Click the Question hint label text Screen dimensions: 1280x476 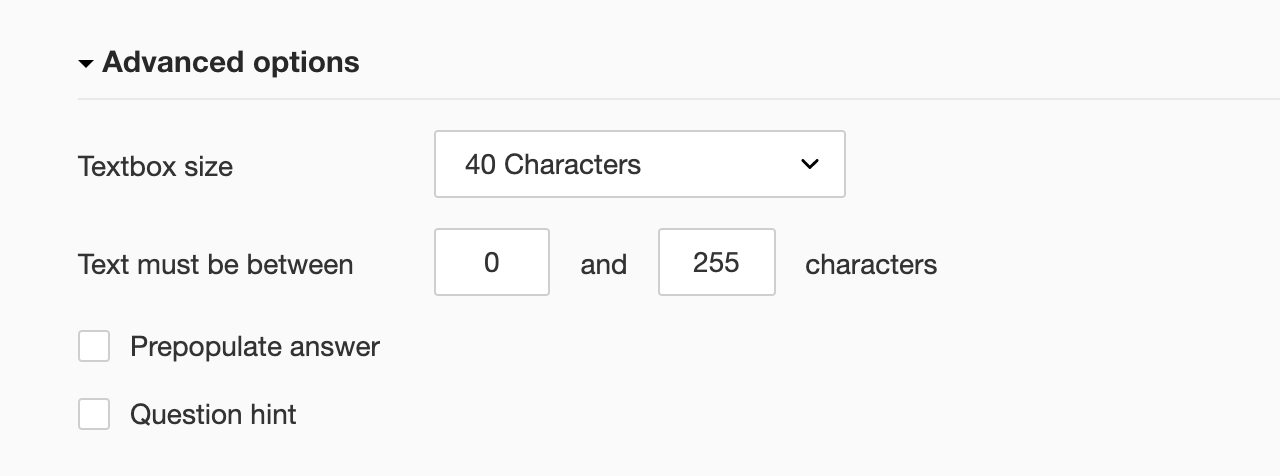pos(213,414)
